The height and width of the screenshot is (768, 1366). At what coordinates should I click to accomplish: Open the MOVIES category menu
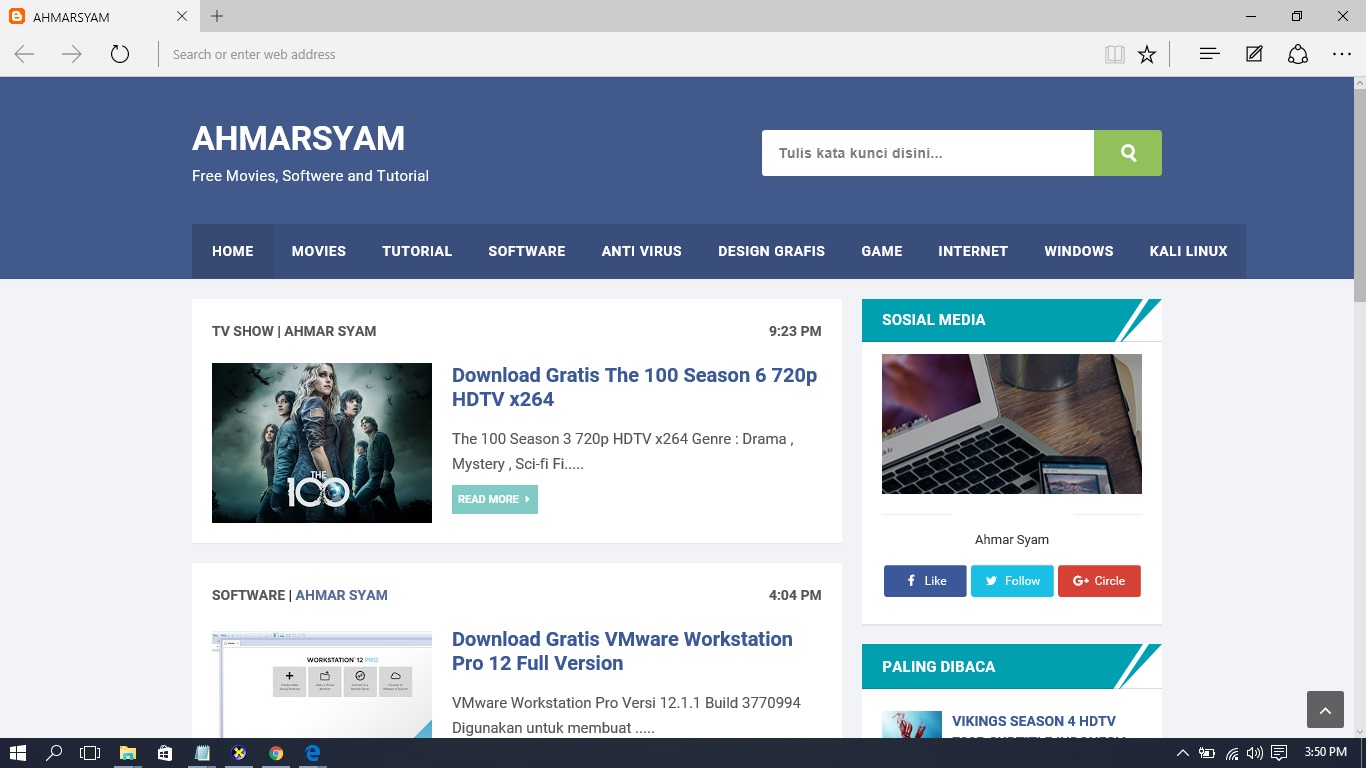tap(318, 251)
